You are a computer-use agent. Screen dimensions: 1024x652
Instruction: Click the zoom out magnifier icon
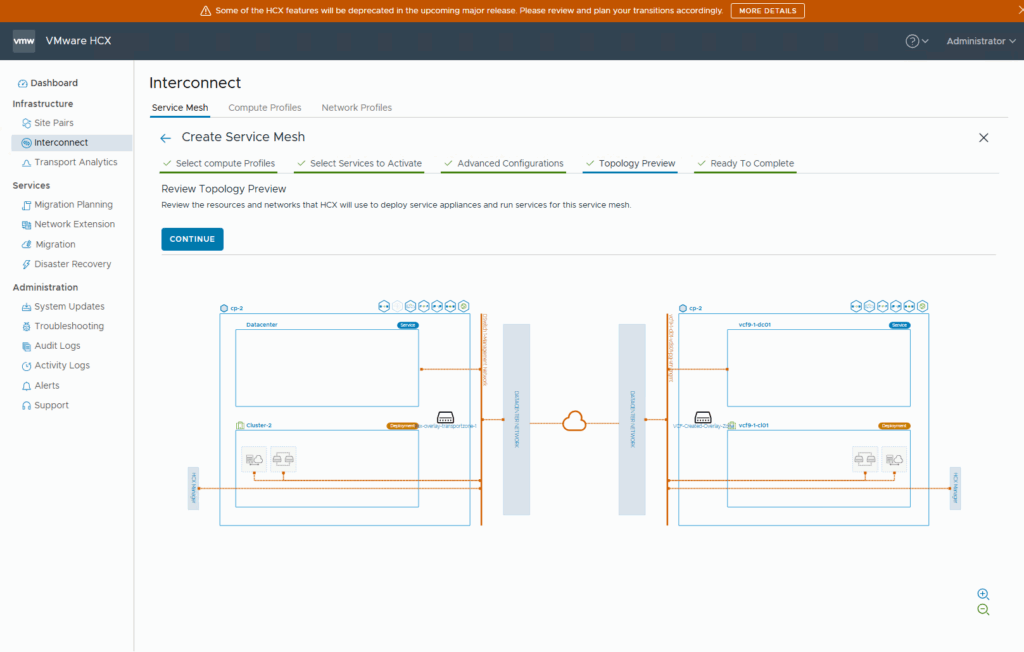click(x=983, y=610)
